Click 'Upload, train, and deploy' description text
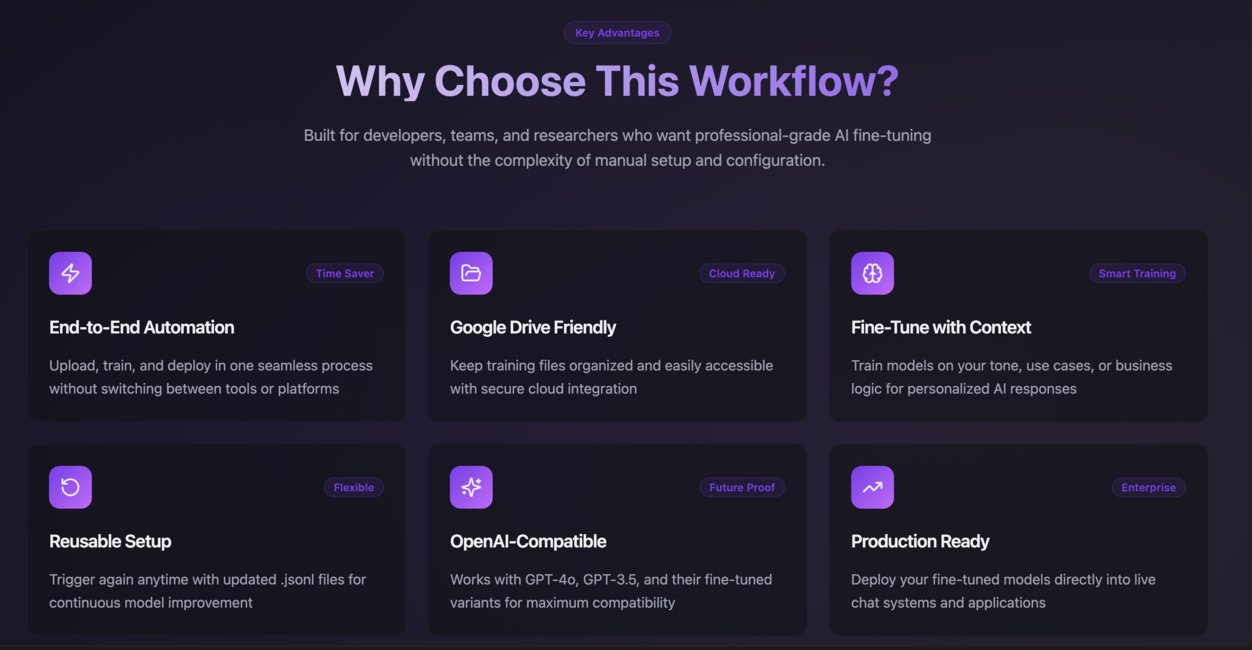Viewport: 1252px width, 650px height. coord(211,377)
